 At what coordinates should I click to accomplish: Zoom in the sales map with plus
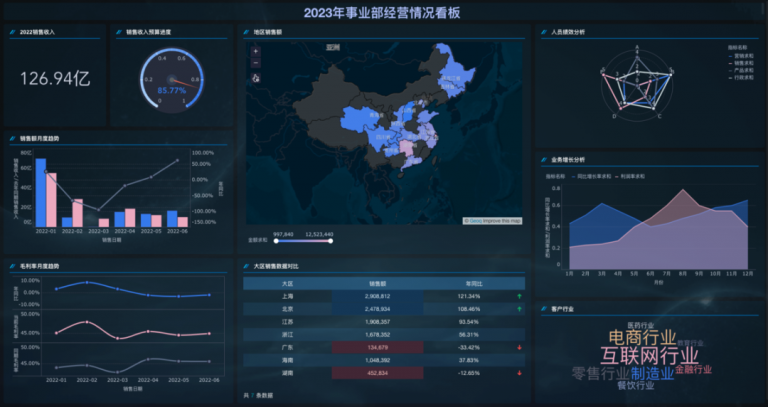pyautogui.click(x=256, y=51)
